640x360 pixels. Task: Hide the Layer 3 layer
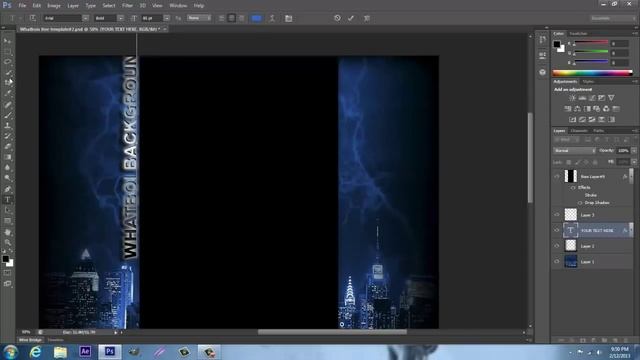pyautogui.click(x=557, y=215)
